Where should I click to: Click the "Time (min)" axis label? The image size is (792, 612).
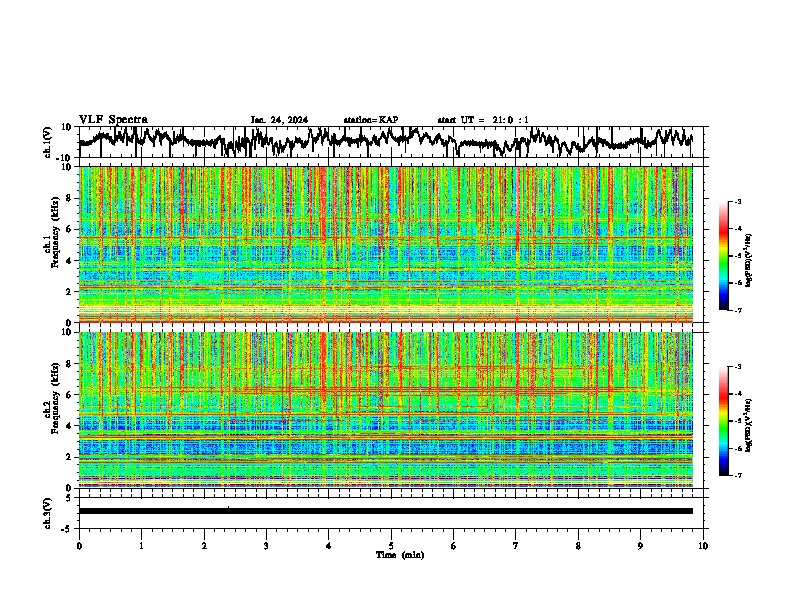[400, 555]
